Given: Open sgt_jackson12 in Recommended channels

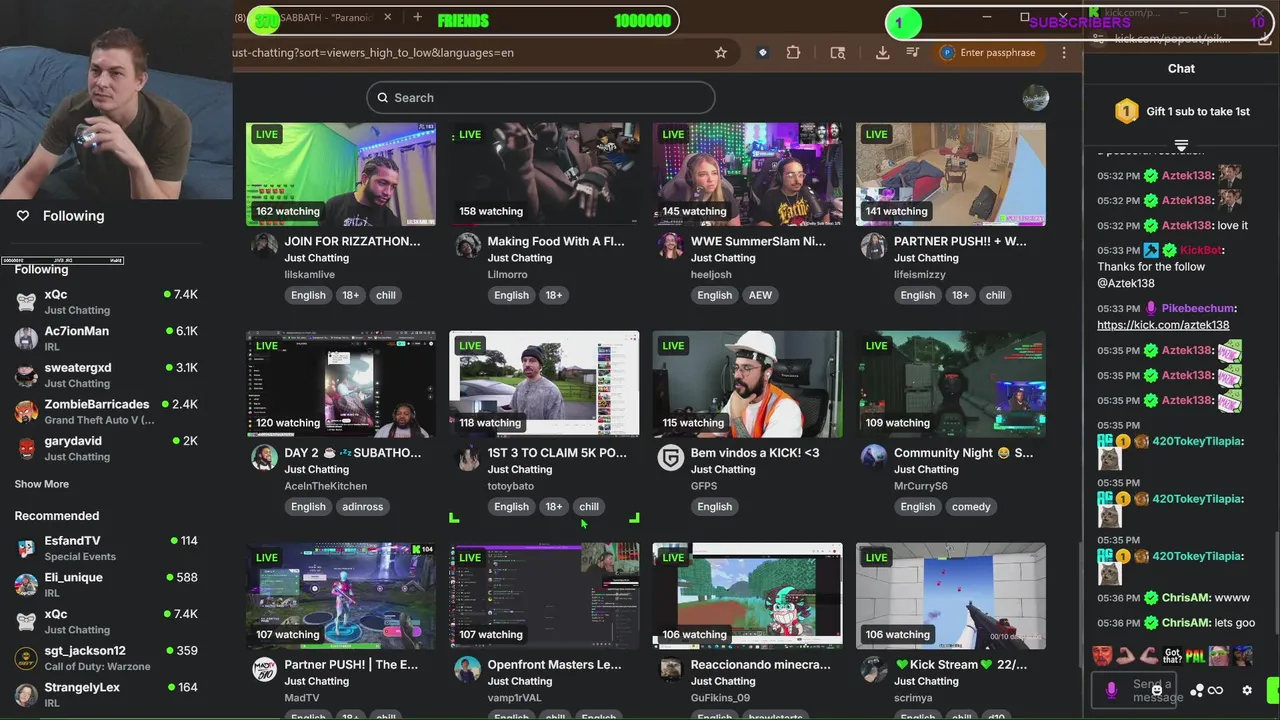Looking at the screenshot, I should (x=106, y=658).
